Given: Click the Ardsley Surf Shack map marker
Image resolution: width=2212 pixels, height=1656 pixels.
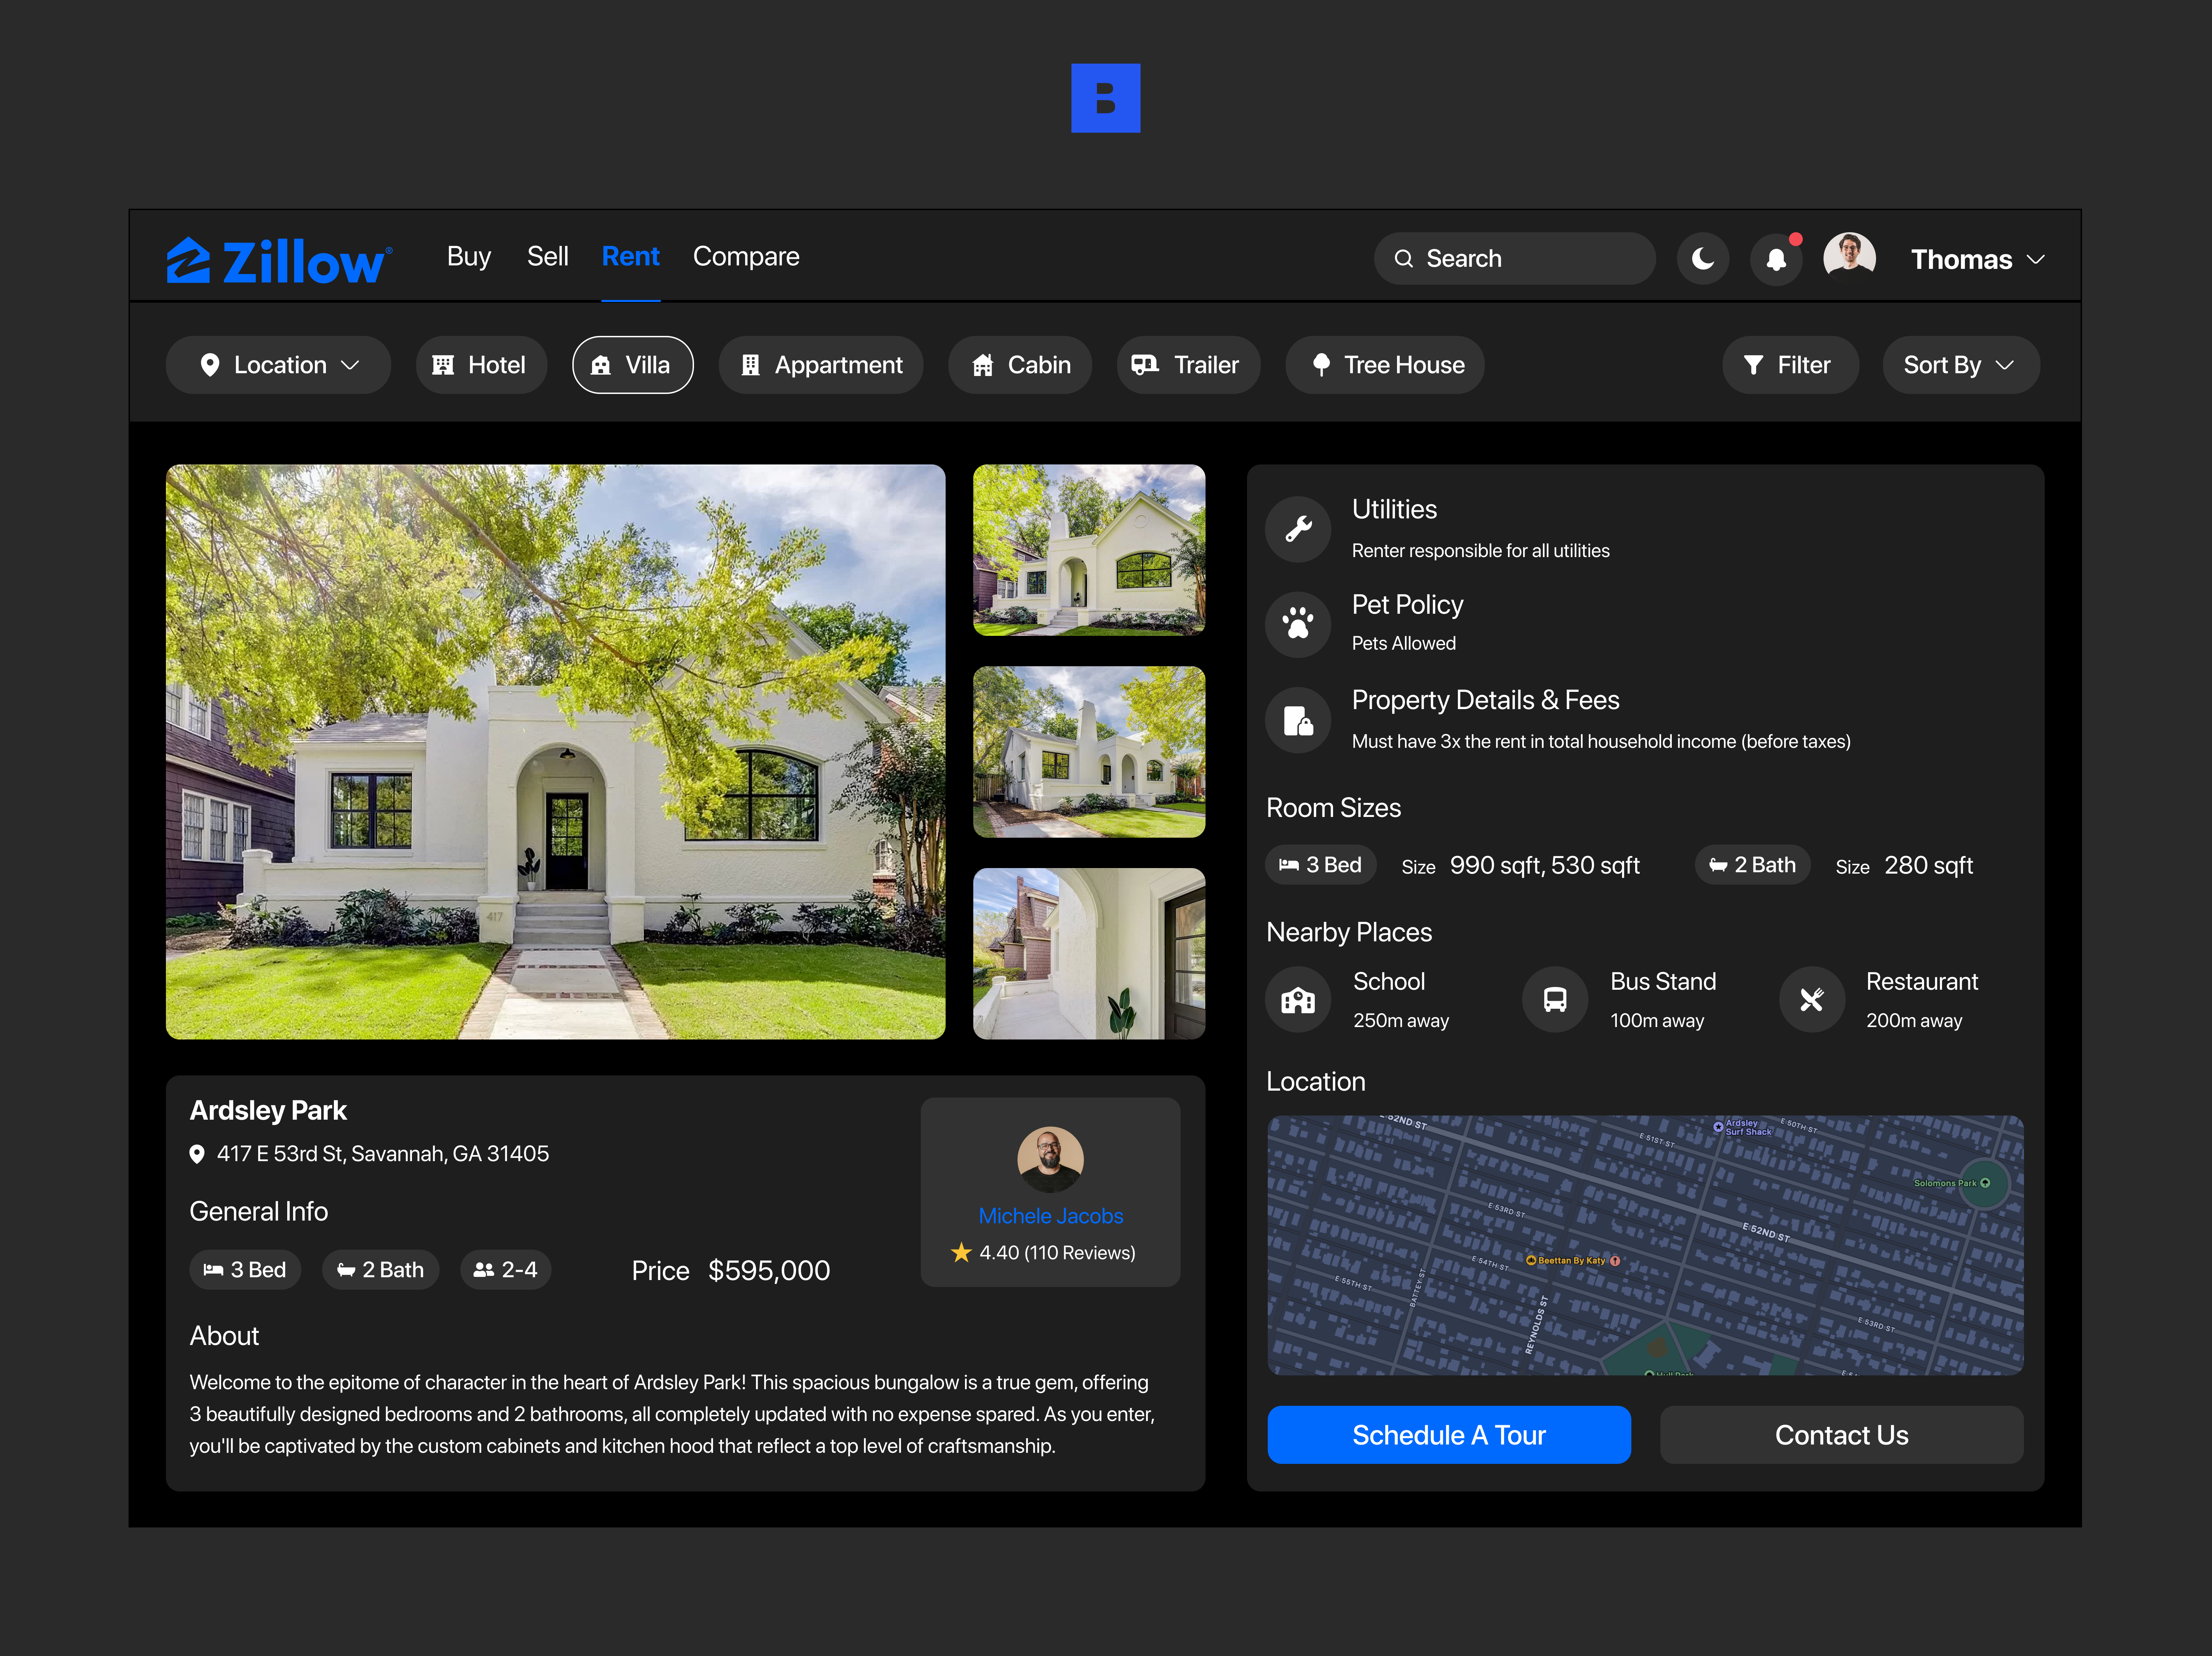Looking at the screenshot, I should [x=1718, y=1127].
